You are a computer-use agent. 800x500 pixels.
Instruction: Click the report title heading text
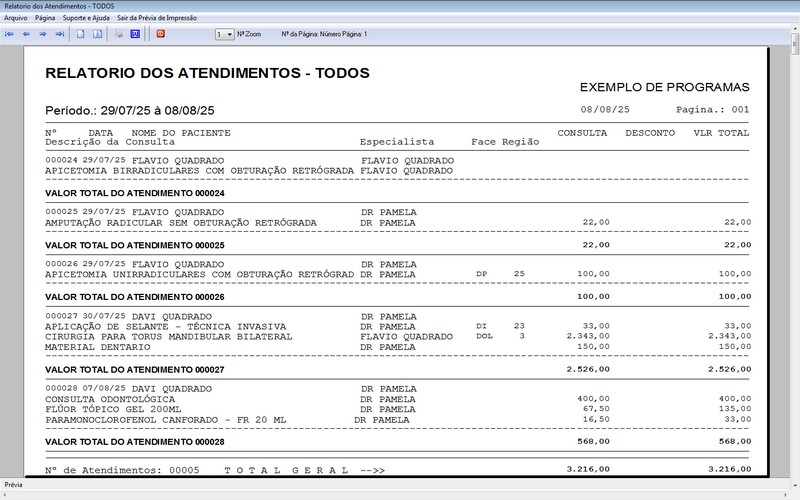[x=208, y=73]
